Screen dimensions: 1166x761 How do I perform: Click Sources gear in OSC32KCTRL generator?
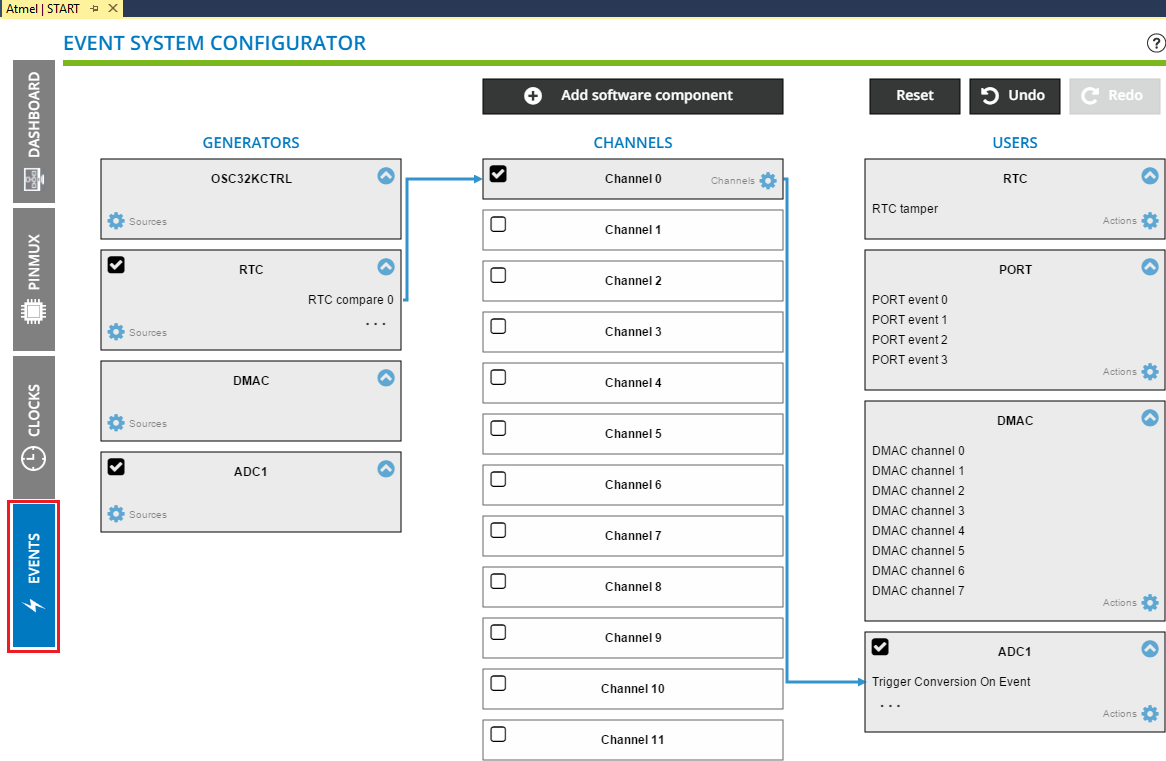116,221
